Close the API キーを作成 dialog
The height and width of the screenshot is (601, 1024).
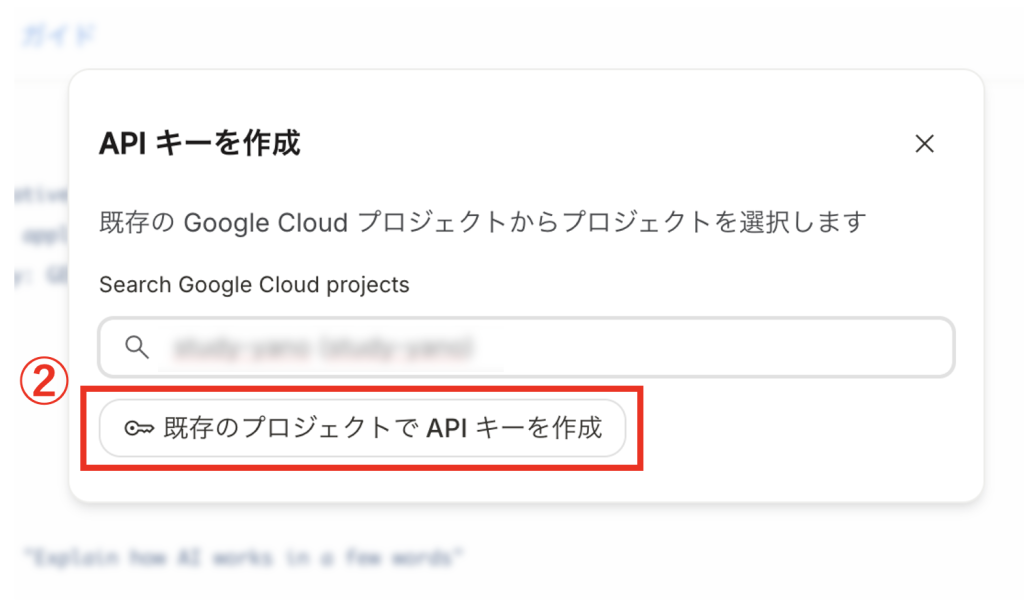[x=924, y=144]
